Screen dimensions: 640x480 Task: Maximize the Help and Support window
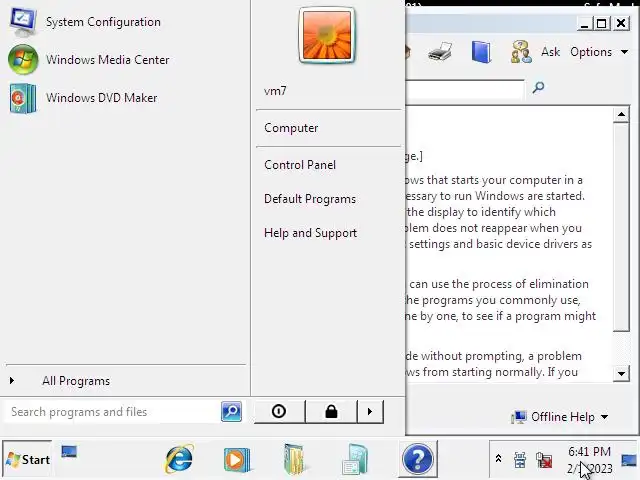tap(602, 23)
